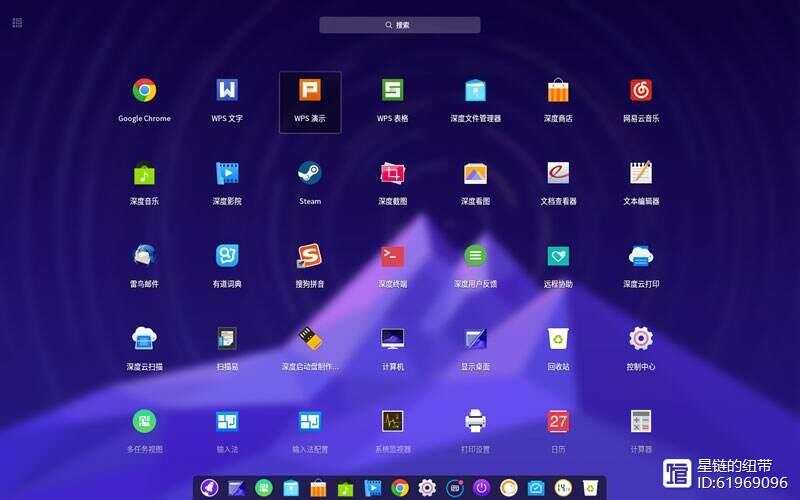The height and width of the screenshot is (500, 800).
Task: Open settings gear icon in dock
Action: [427, 488]
